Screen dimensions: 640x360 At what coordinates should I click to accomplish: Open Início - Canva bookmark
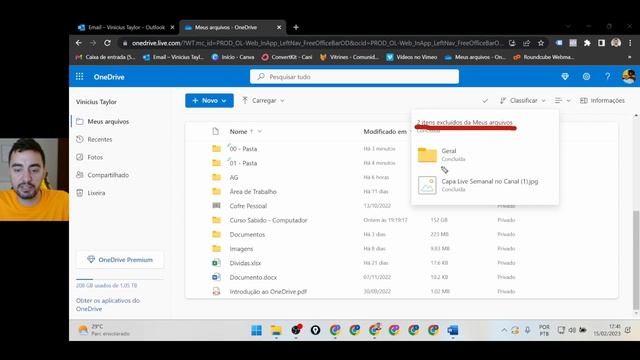[233, 57]
